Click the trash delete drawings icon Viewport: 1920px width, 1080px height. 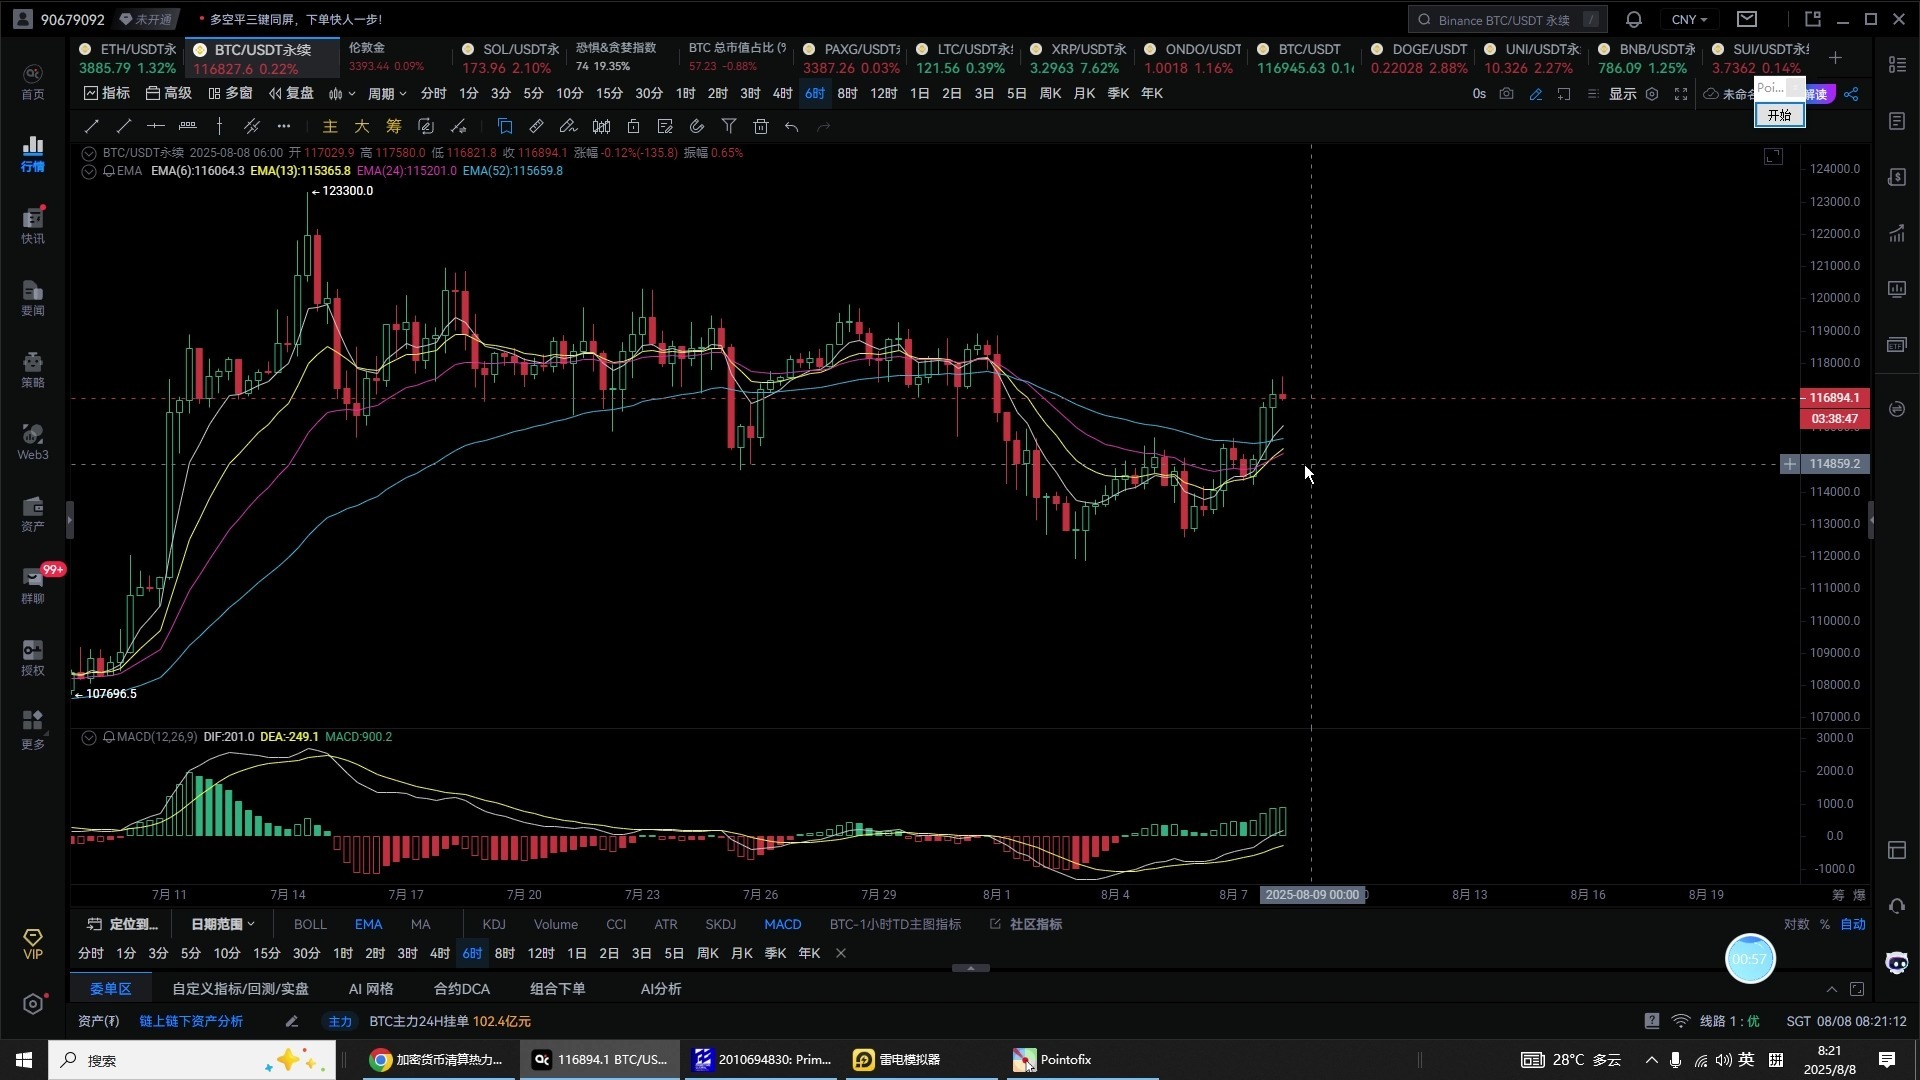tap(761, 126)
